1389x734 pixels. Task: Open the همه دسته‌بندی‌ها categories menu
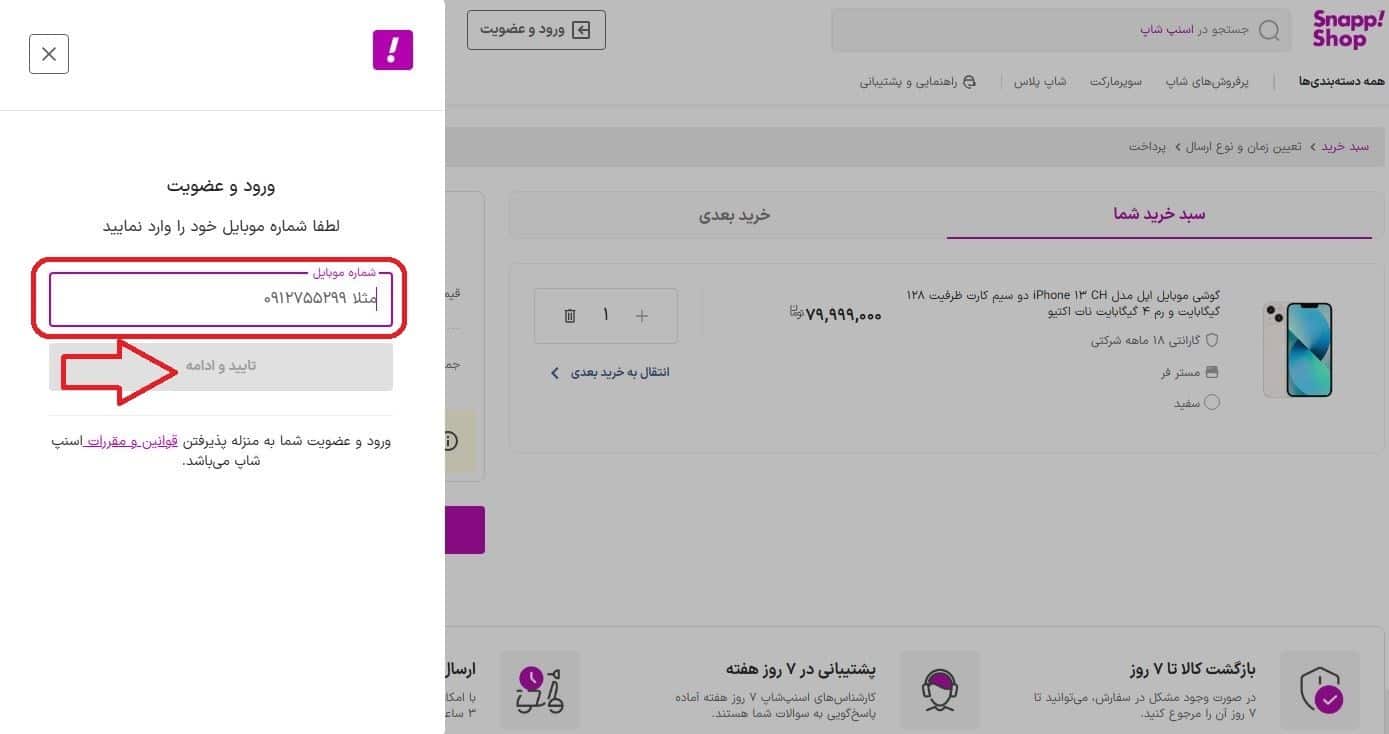(x=1340, y=81)
